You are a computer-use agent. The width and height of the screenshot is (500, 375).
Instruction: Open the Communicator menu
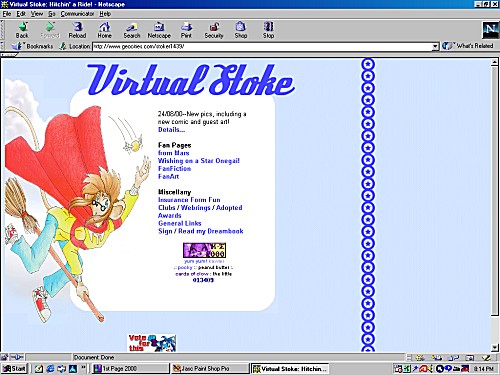[x=77, y=14]
